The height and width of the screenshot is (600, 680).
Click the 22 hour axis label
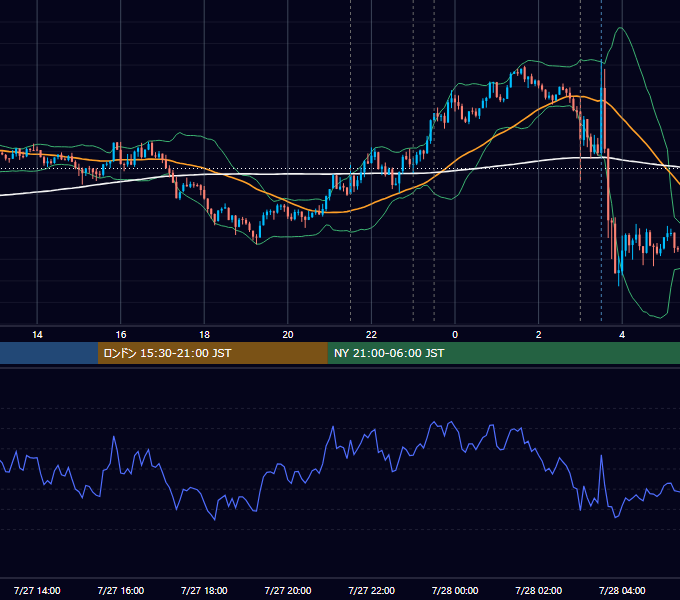coord(371,335)
